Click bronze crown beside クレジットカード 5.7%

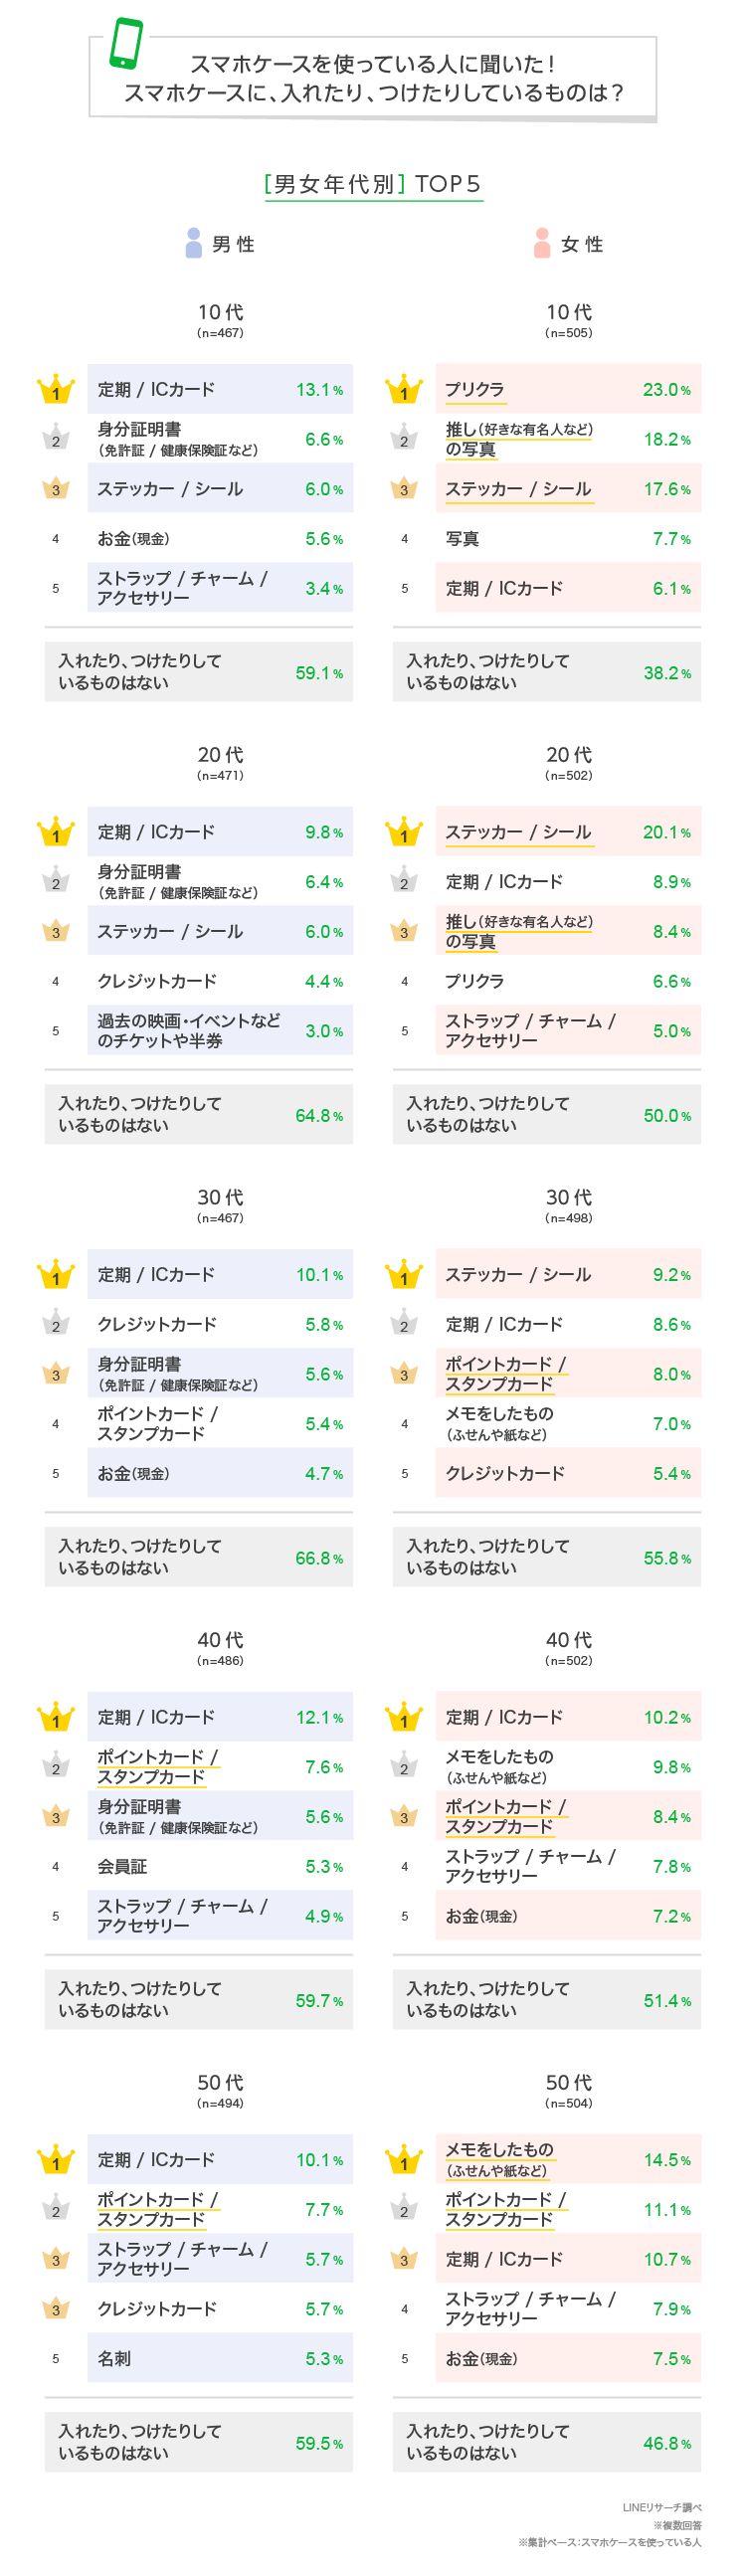tap(56, 2308)
